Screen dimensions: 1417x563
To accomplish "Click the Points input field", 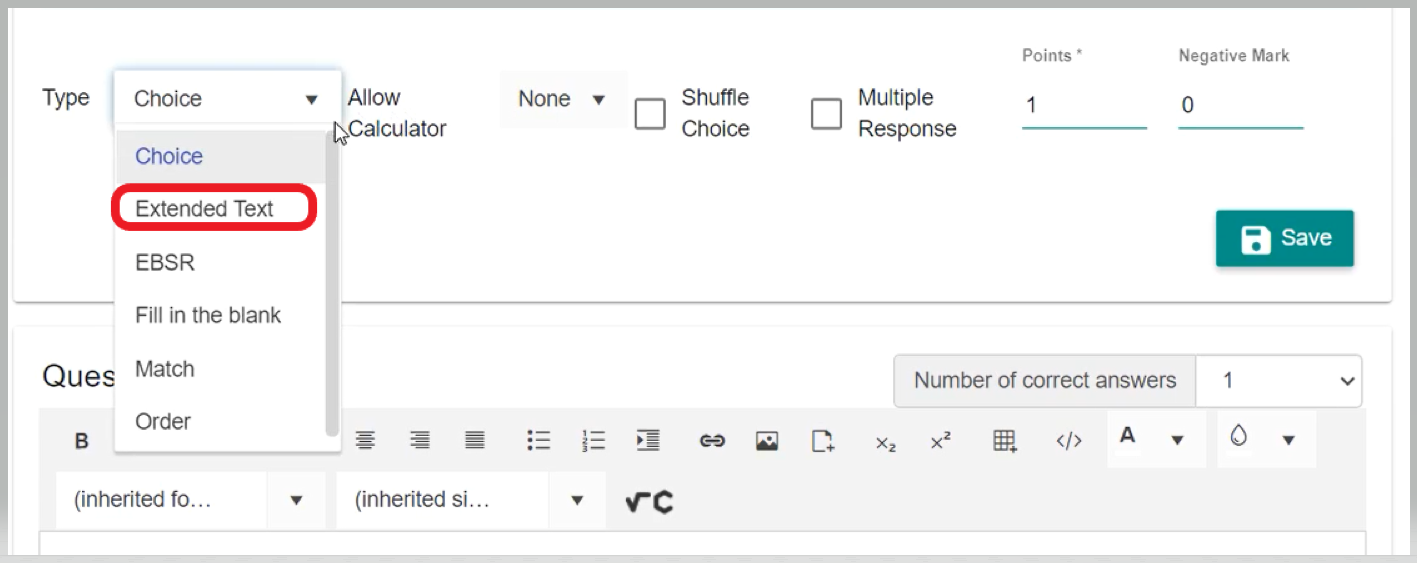I will coord(1083,105).
